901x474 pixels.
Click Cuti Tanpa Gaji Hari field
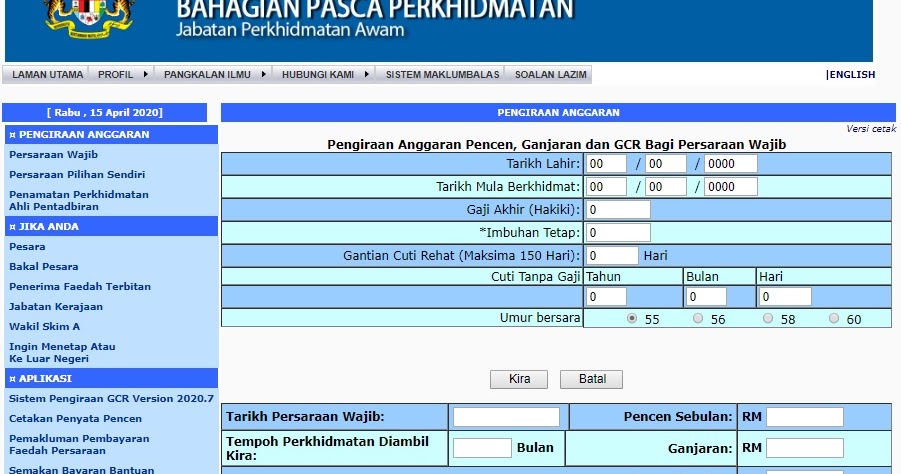785,296
